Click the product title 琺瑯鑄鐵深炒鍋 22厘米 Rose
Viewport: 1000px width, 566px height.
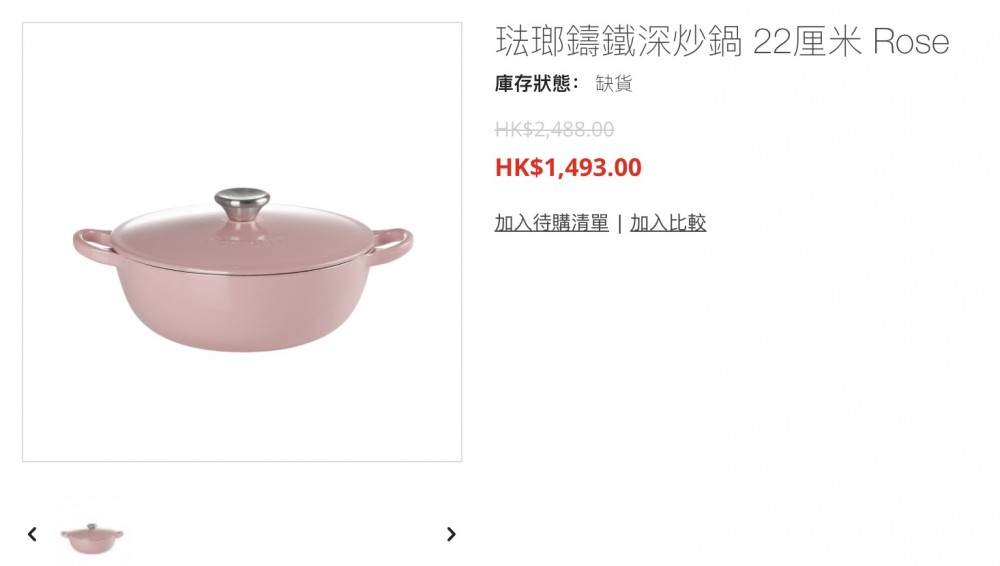(x=722, y=41)
